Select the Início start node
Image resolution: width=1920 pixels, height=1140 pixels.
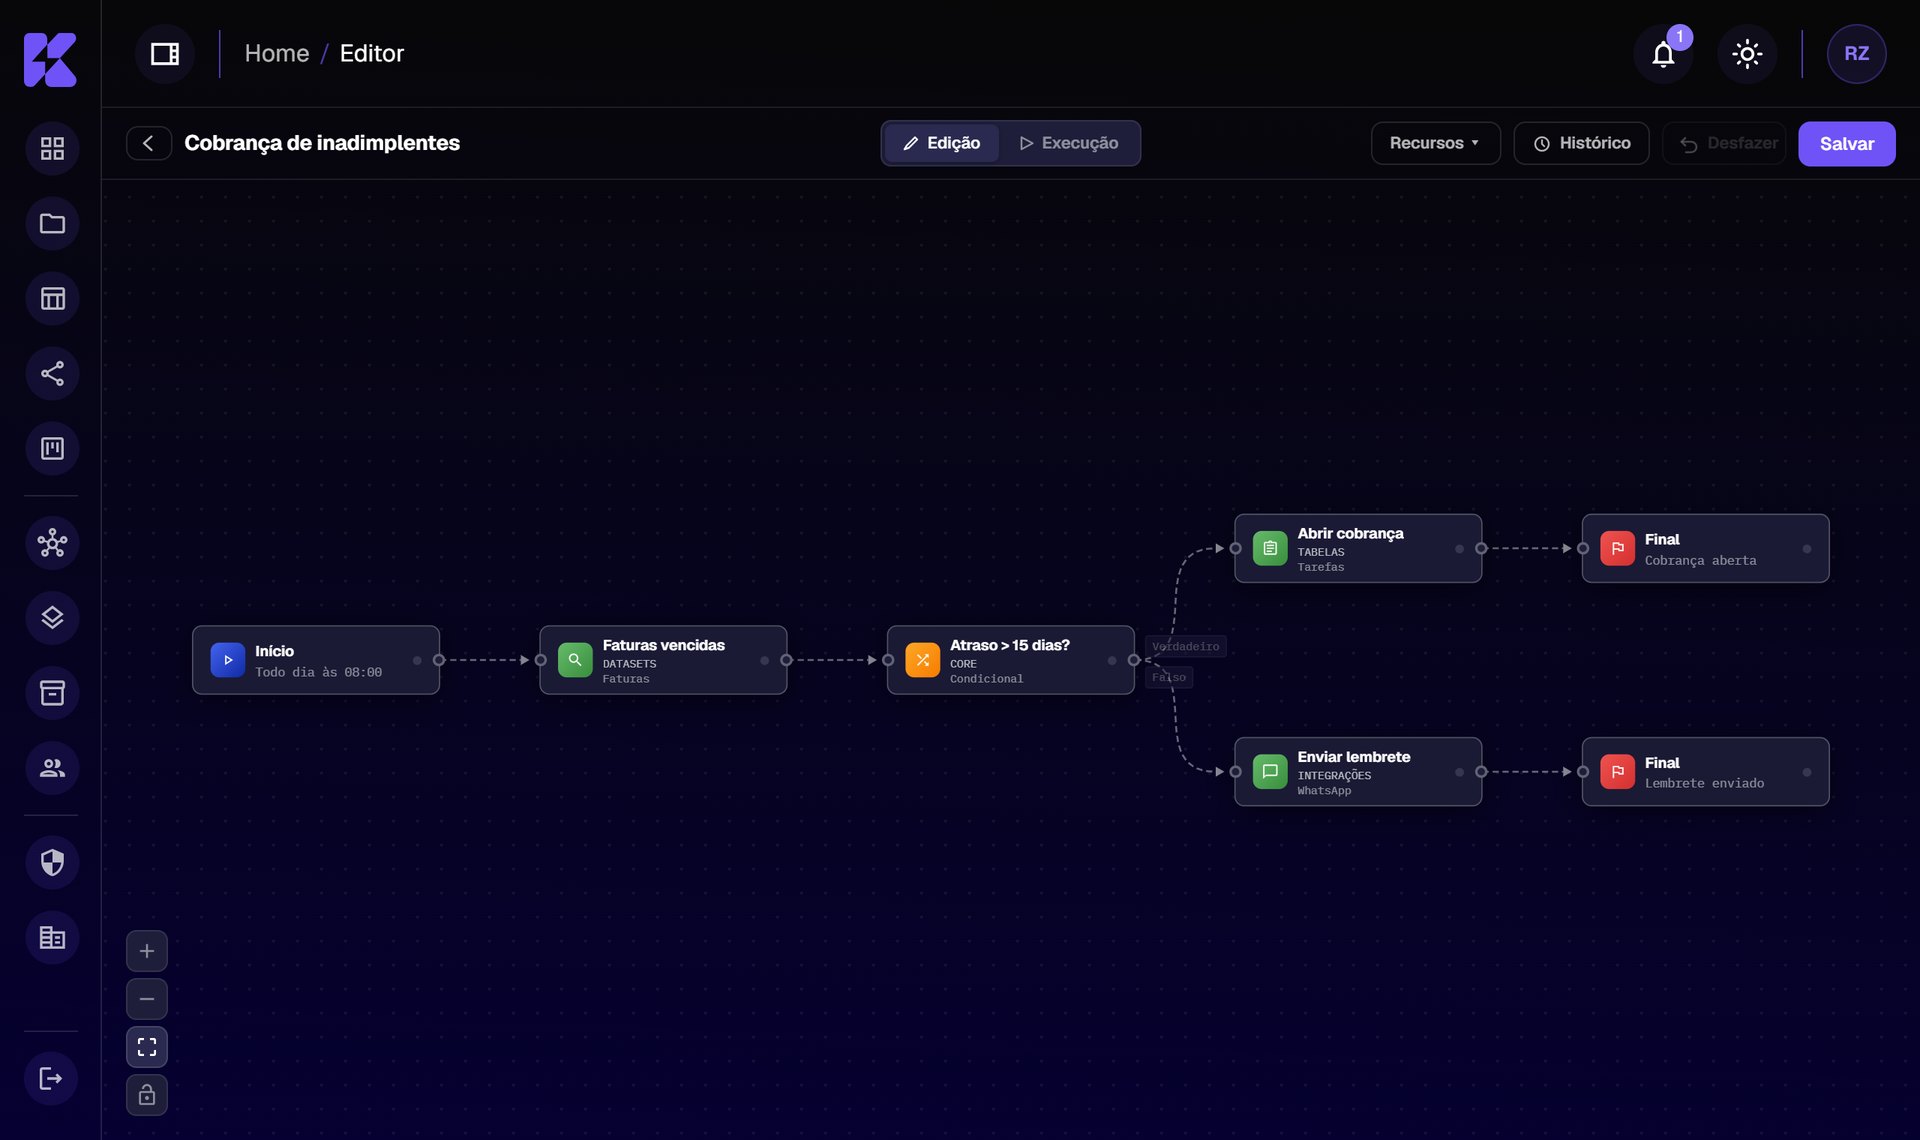click(x=316, y=660)
